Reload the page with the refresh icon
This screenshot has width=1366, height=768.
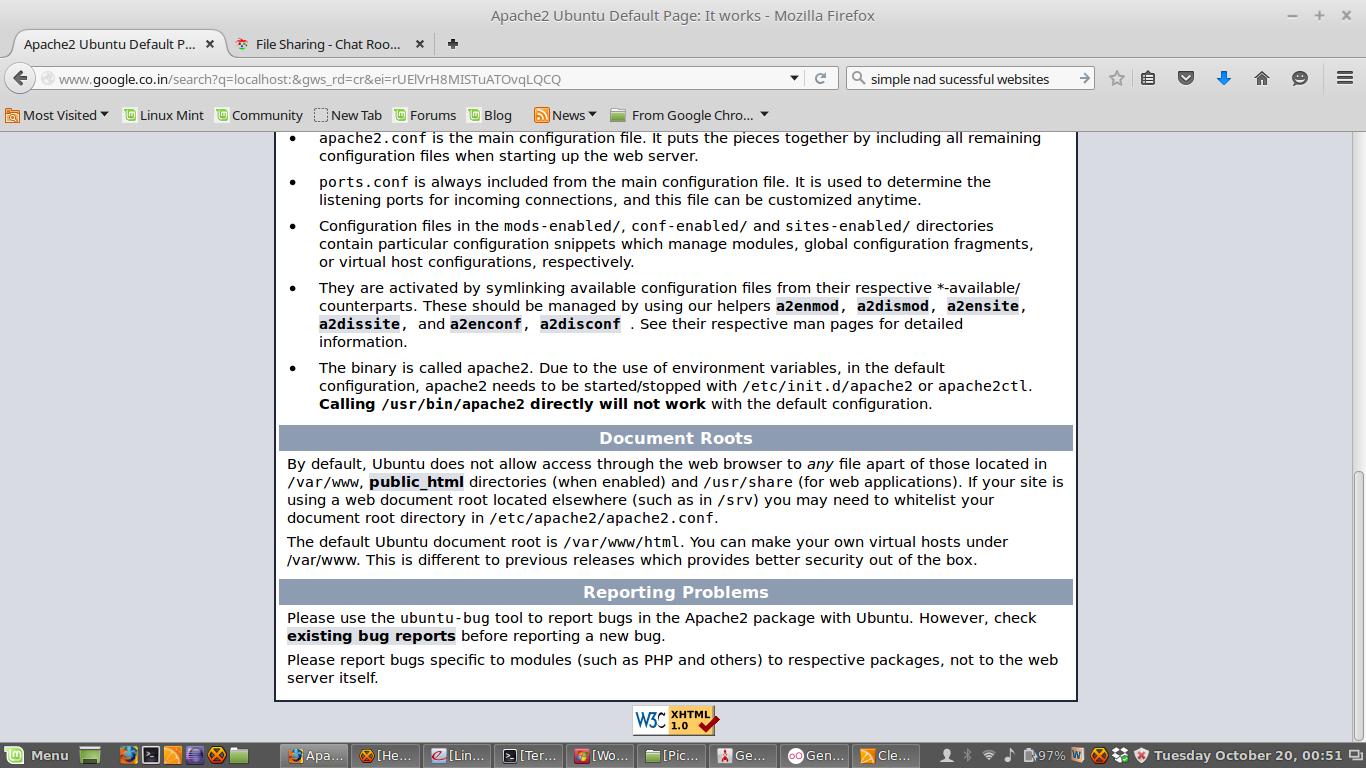coord(820,78)
